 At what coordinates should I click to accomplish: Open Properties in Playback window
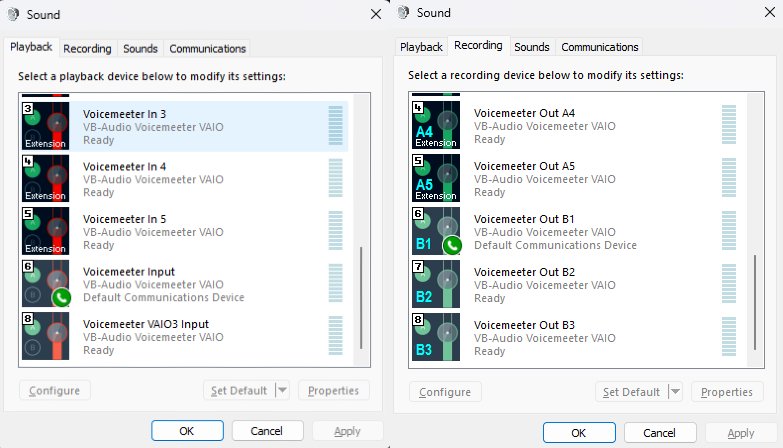(x=334, y=391)
